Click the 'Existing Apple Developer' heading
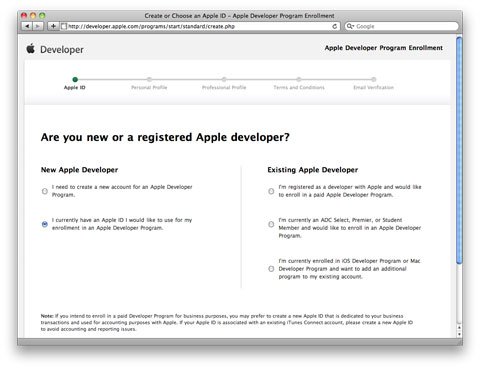Image resolution: width=480 pixels, height=369 pixels. pyautogui.click(x=313, y=170)
